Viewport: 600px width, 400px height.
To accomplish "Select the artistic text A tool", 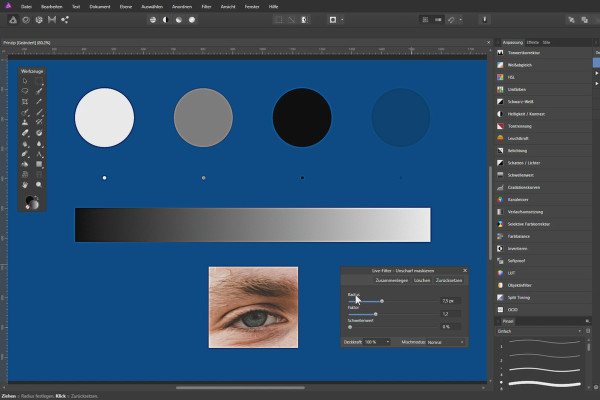I will [x=39, y=154].
